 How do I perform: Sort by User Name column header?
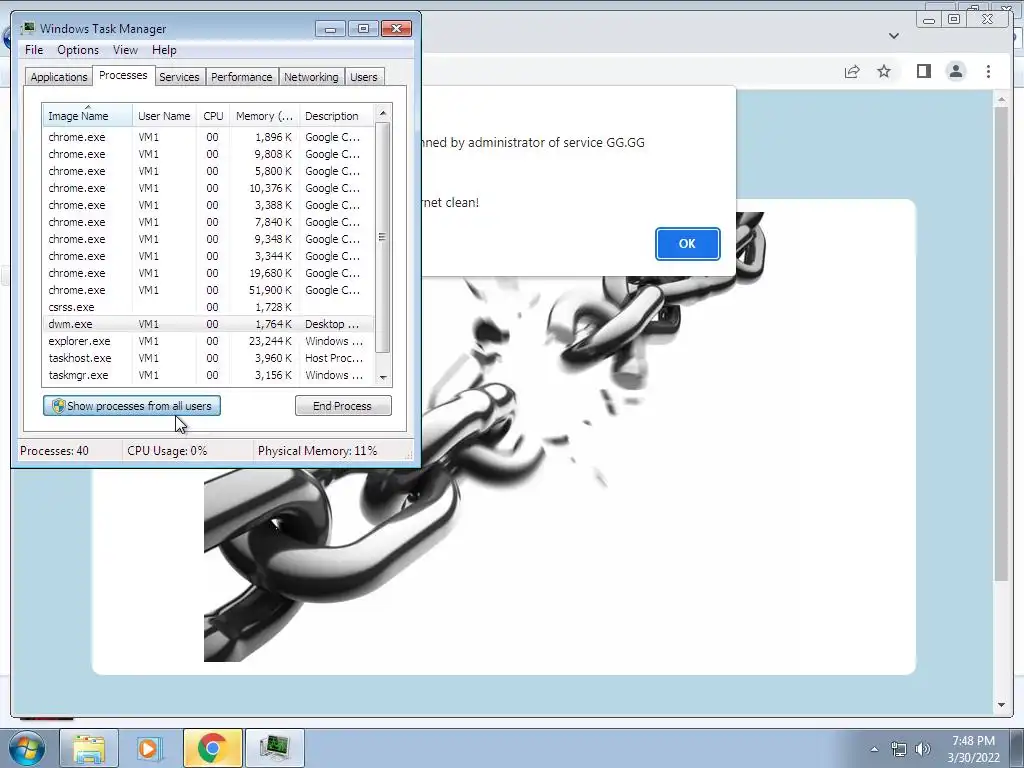164,116
